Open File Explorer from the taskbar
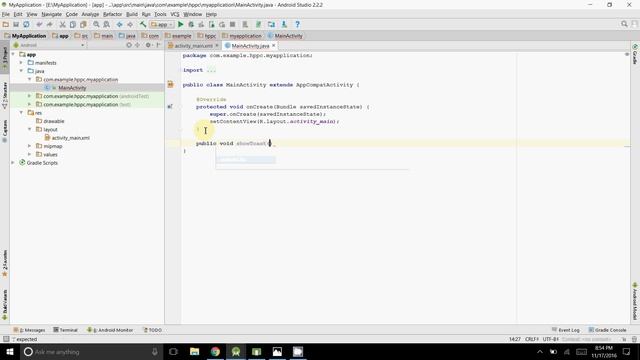Screen dimensions: 640x360 [194, 352]
